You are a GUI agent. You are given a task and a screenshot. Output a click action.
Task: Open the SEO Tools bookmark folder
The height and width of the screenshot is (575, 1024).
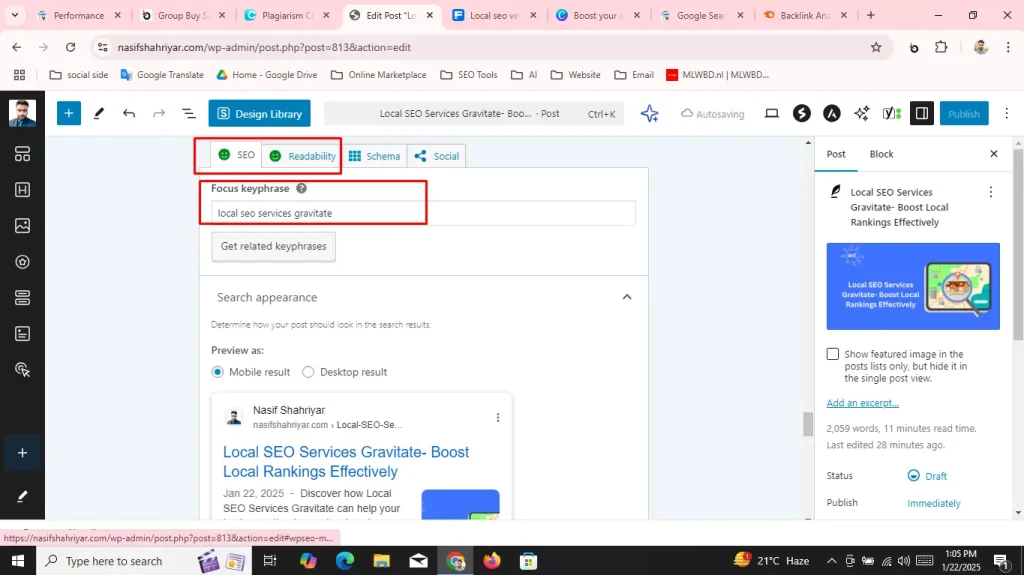(x=469, y=75)
